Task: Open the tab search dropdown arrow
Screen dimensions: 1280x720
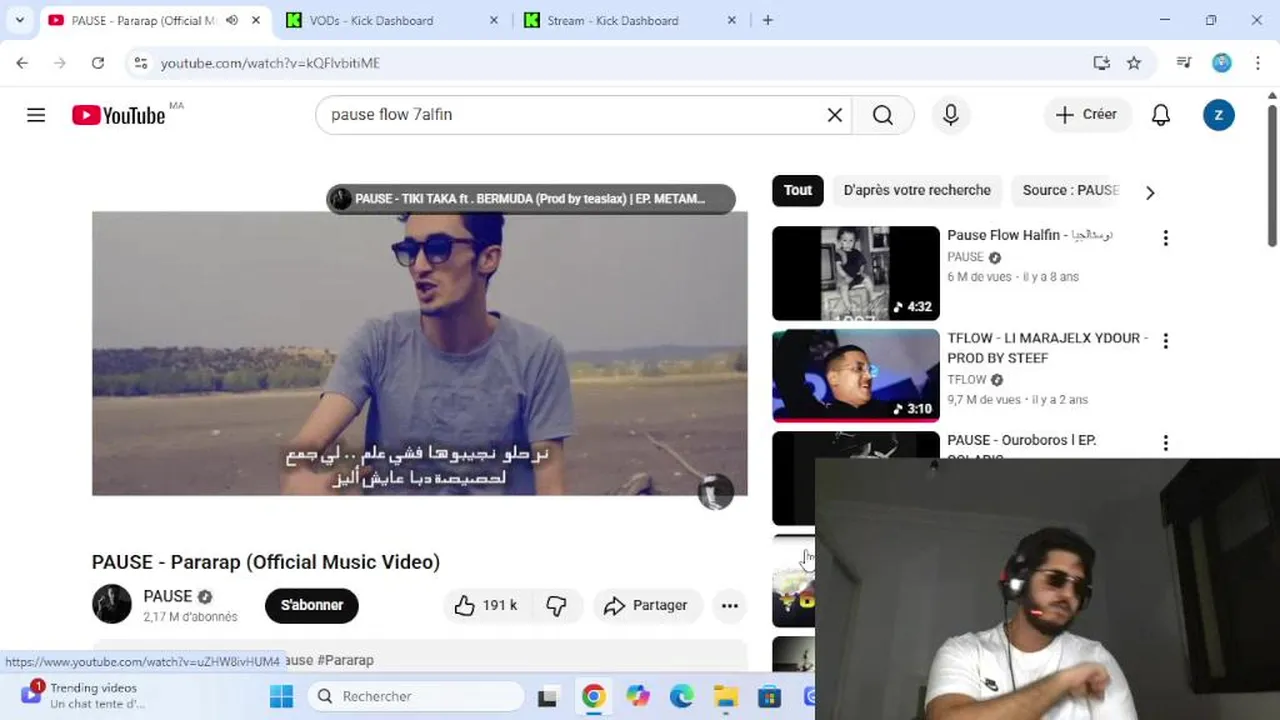Action: [19, 20]
